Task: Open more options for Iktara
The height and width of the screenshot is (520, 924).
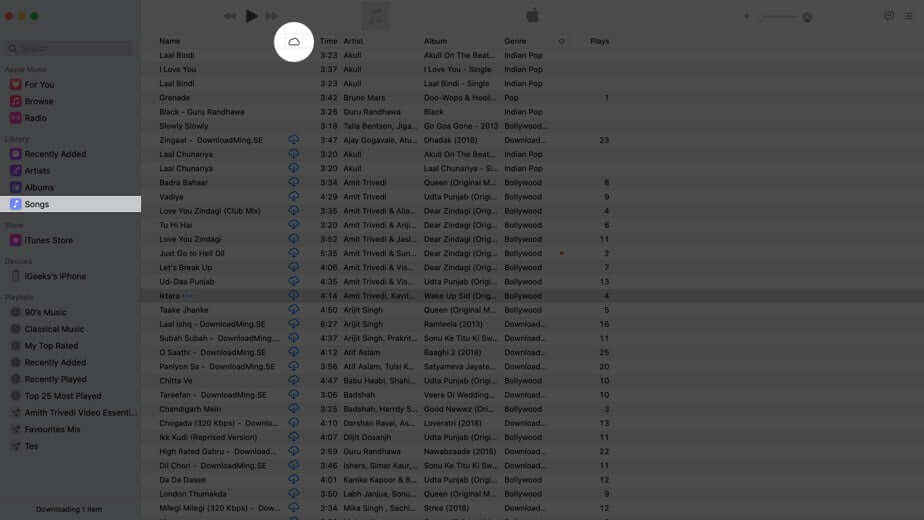Action: (x=187, y=296)
